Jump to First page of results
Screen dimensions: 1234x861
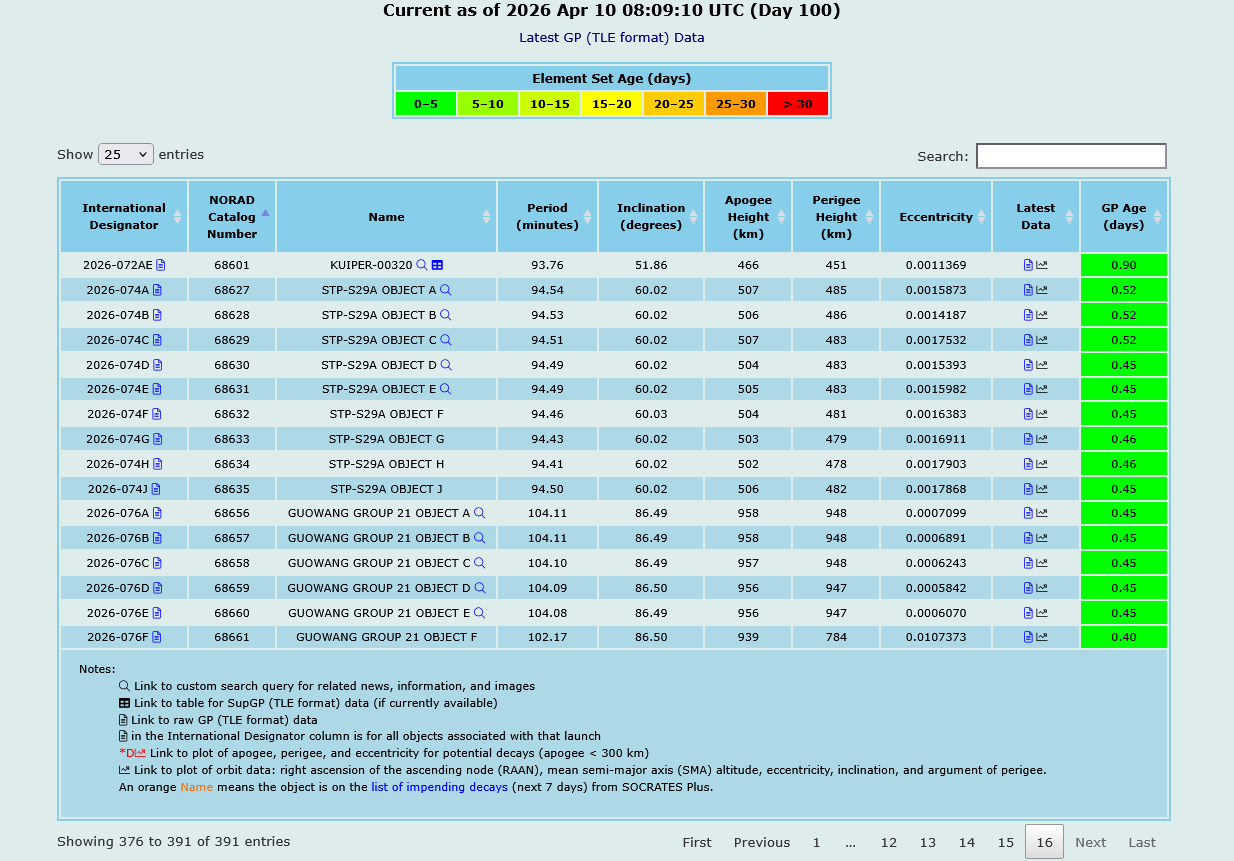(697, 842)
